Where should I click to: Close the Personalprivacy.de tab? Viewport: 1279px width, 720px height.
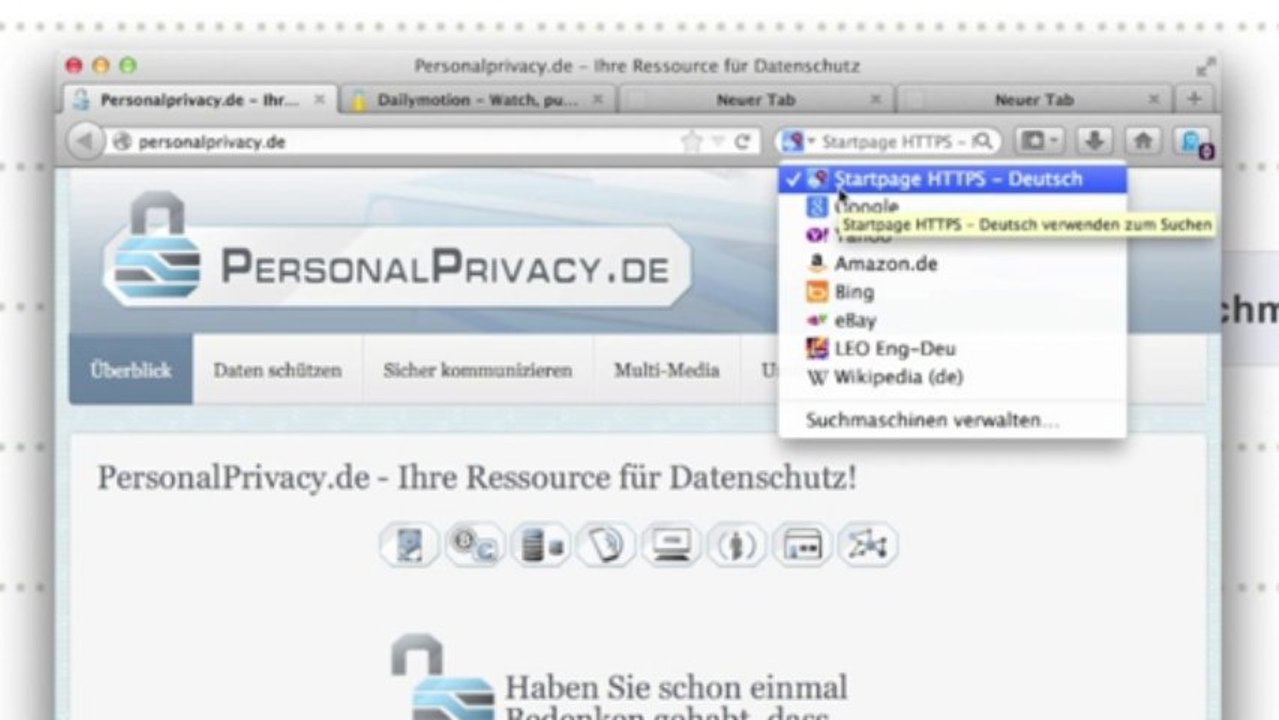click(x=320, y=99)
